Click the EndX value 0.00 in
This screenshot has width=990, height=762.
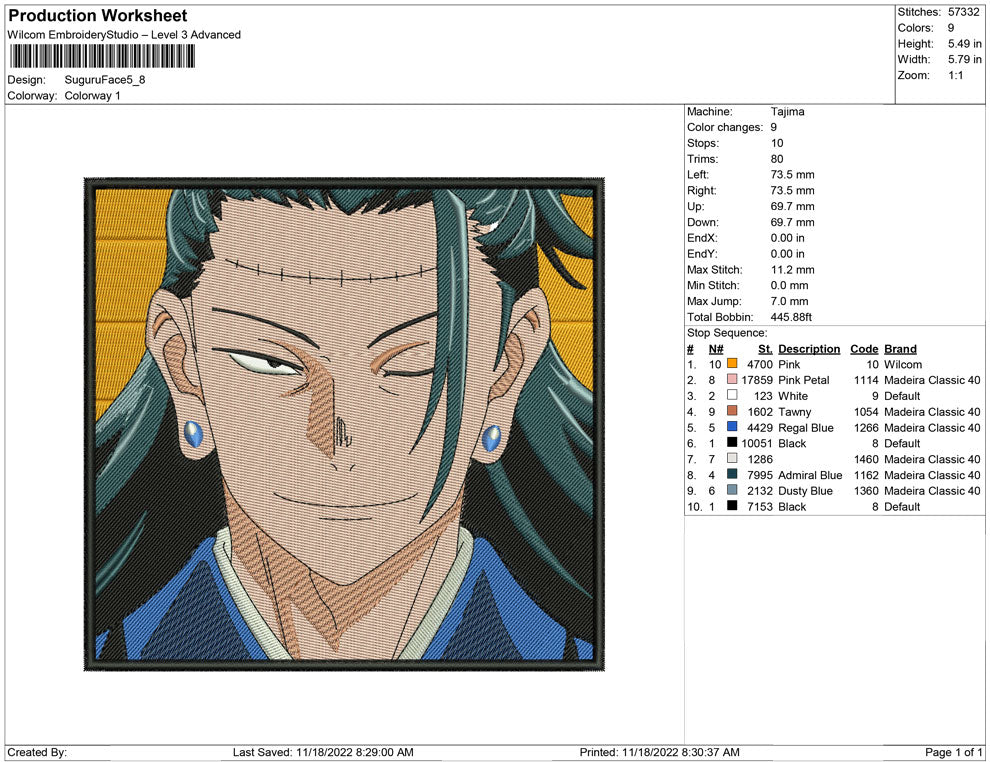click(x=787, y=238)
